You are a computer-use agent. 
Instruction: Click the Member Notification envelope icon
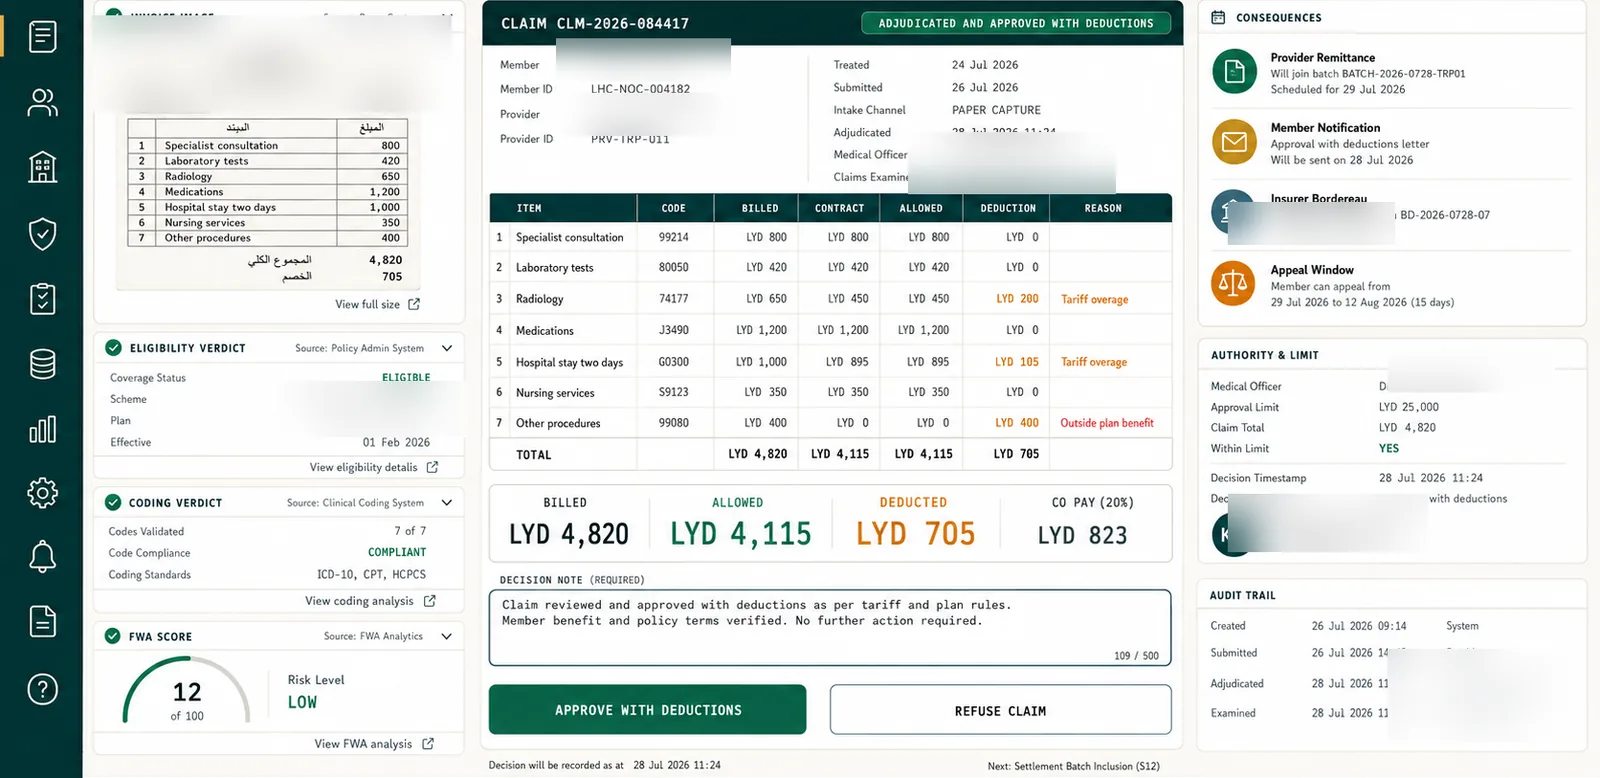1234,142
